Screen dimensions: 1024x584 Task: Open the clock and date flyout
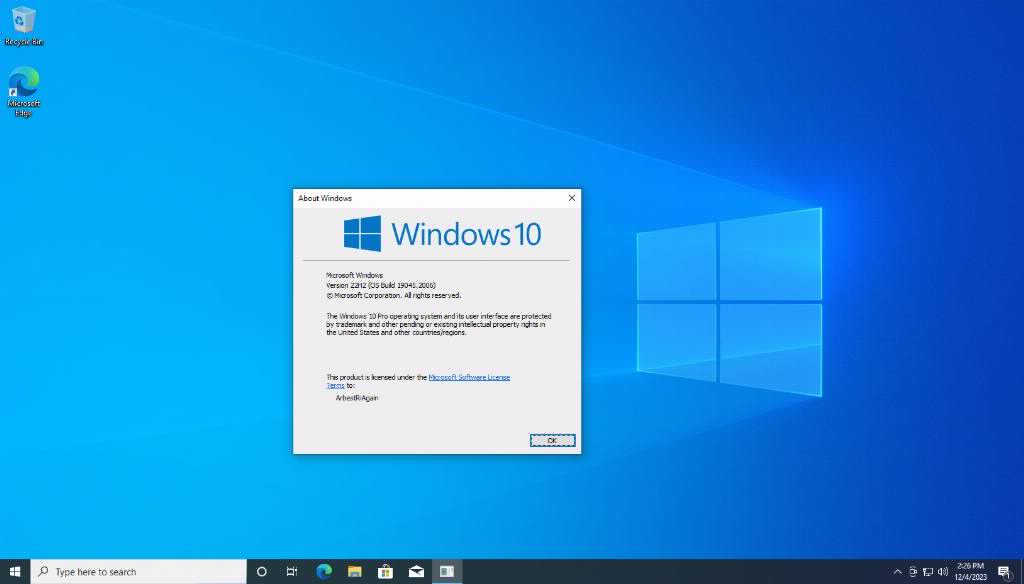(970, 572)
